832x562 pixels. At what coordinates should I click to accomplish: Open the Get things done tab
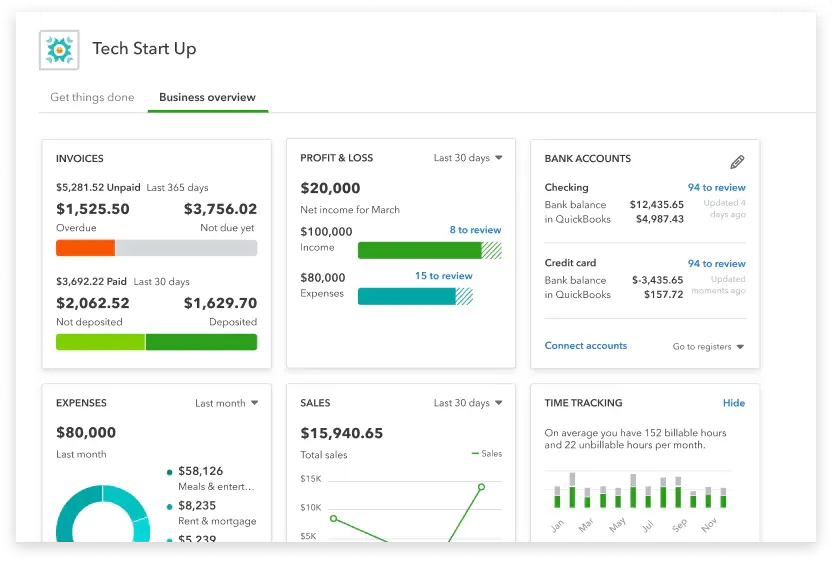pos(92,98)
